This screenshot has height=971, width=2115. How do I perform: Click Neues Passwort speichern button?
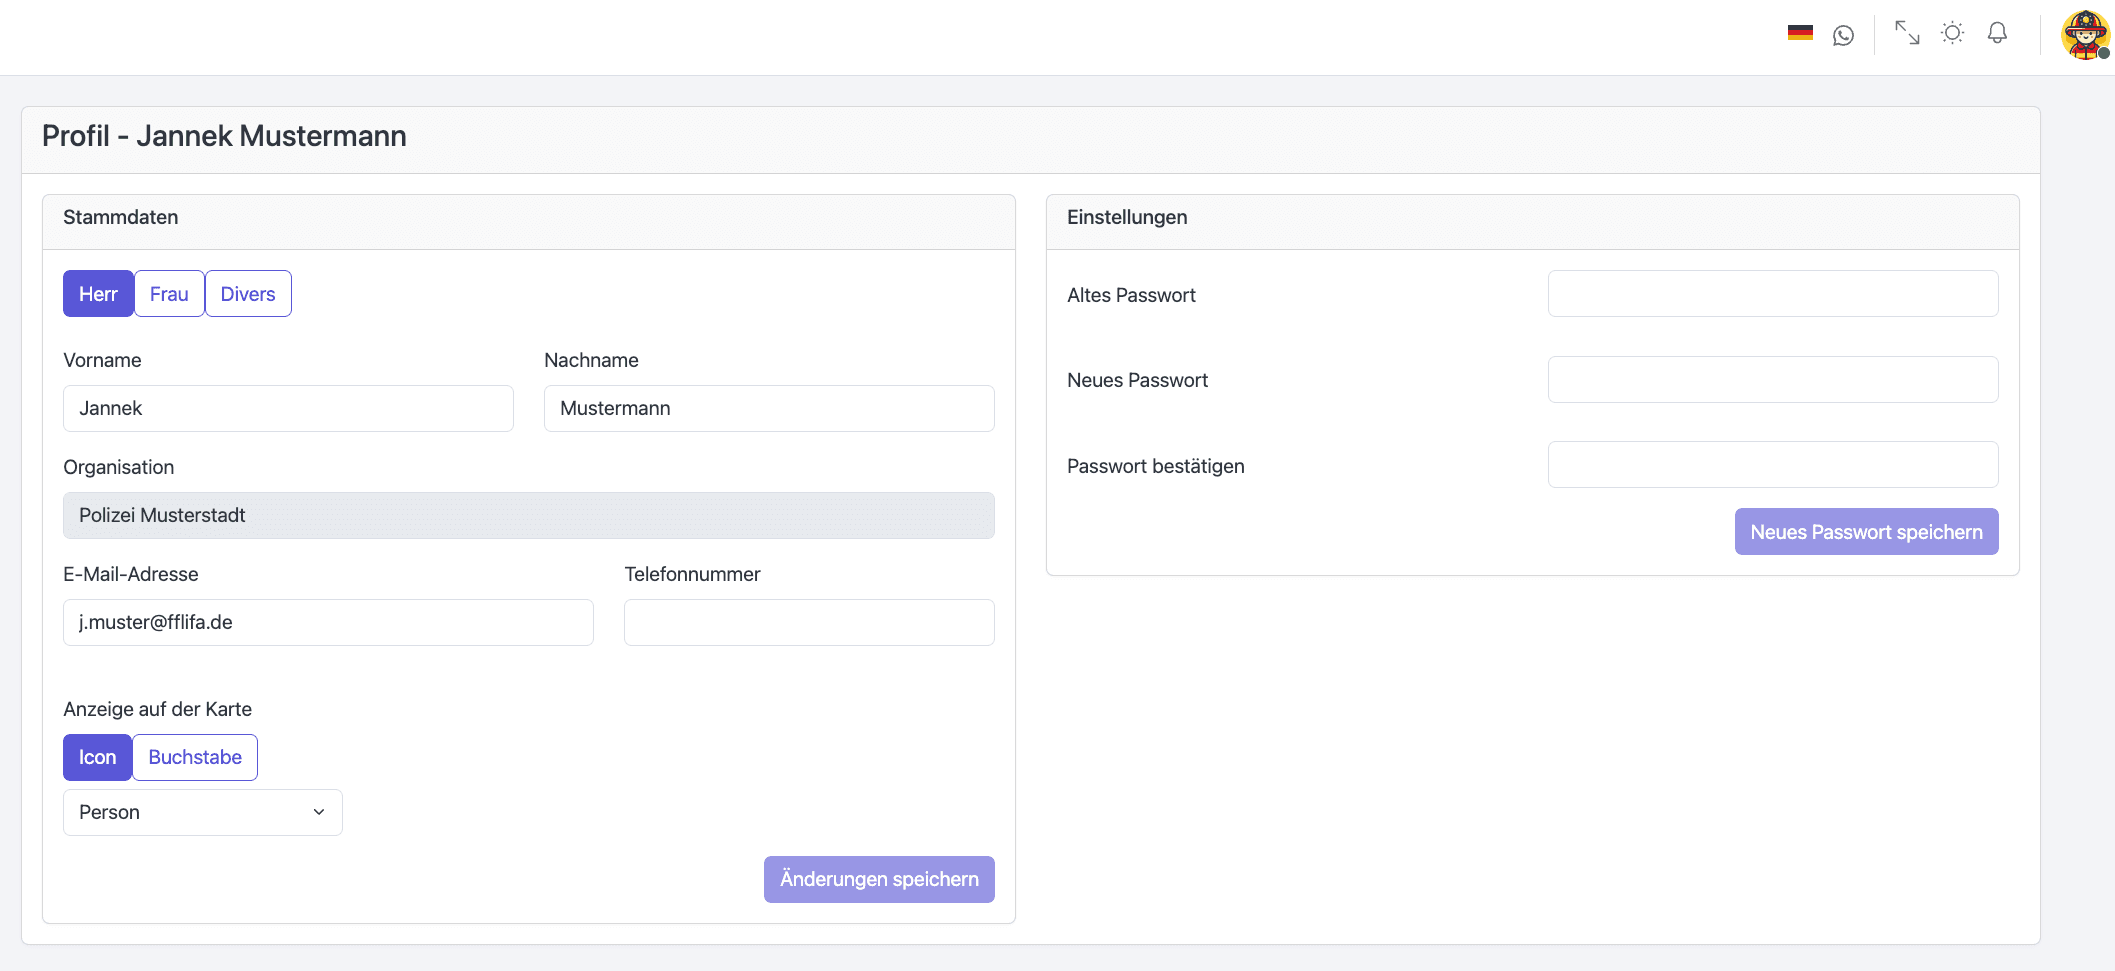[1866, 532]
